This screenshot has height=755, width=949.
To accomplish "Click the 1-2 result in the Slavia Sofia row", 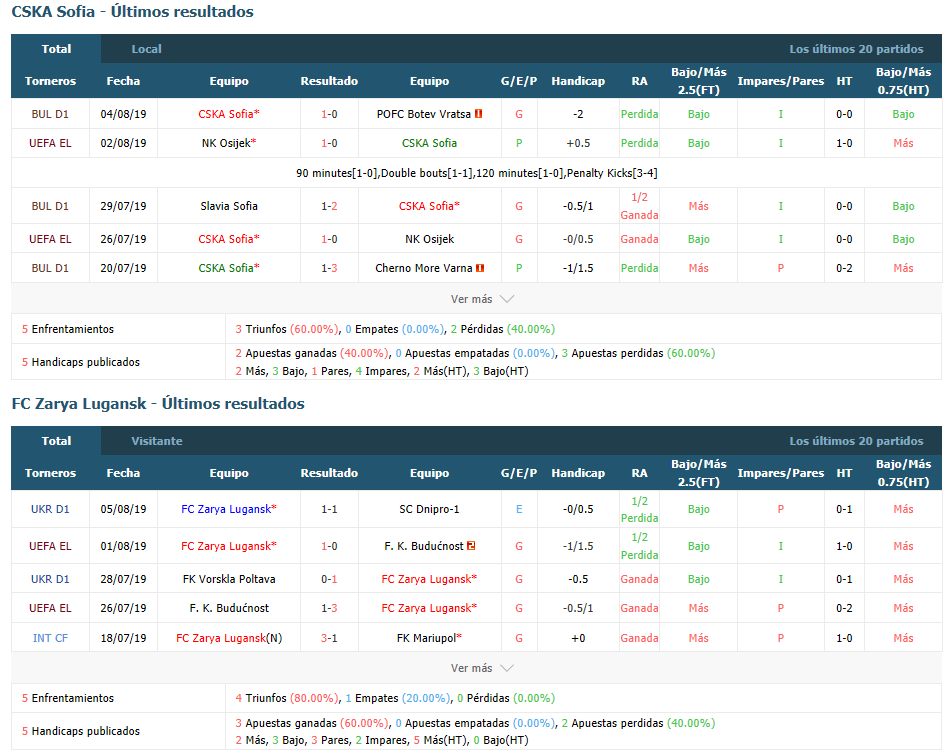I will pos(329,206).
